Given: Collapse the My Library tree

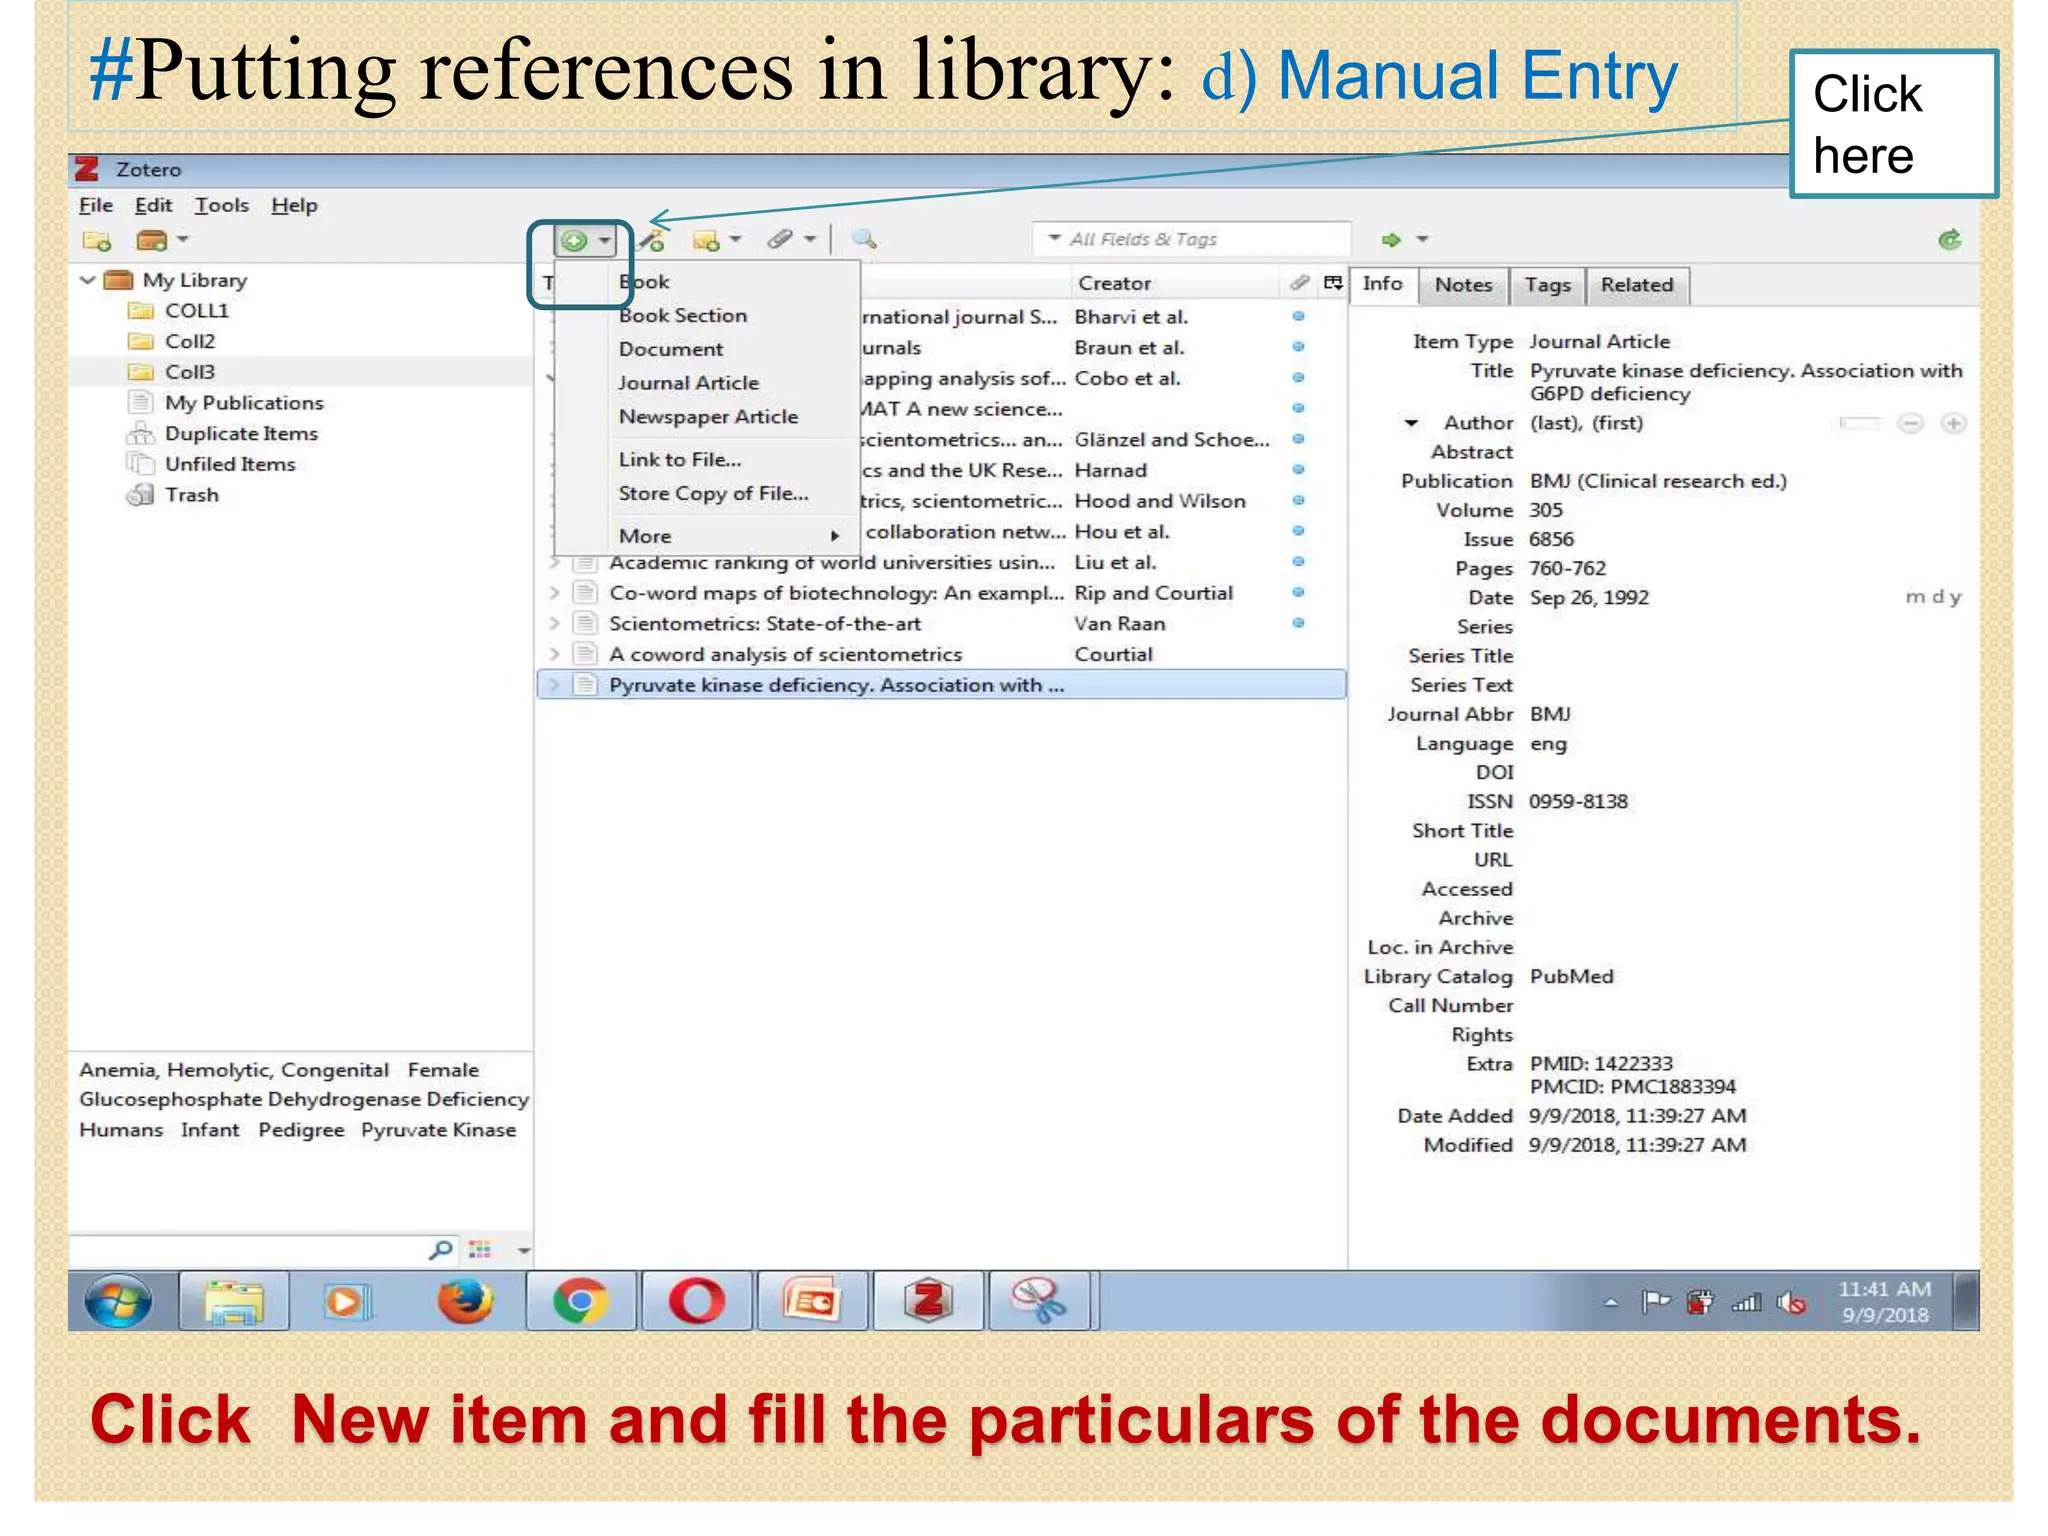Looking at the screenshot, I should 88,280.
